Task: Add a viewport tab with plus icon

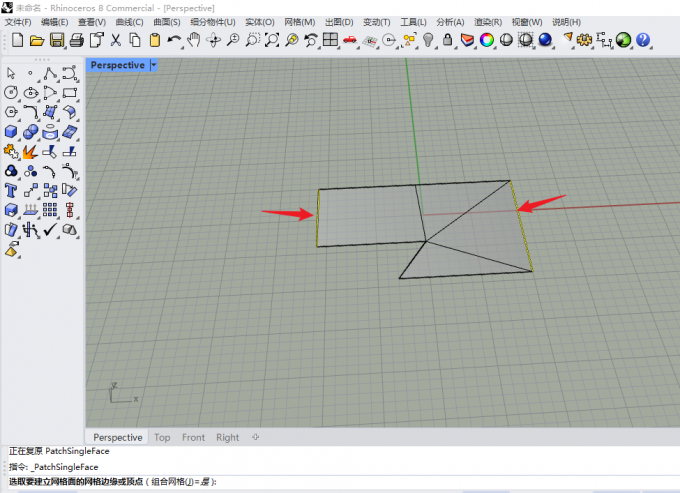Action: (255, 437)
